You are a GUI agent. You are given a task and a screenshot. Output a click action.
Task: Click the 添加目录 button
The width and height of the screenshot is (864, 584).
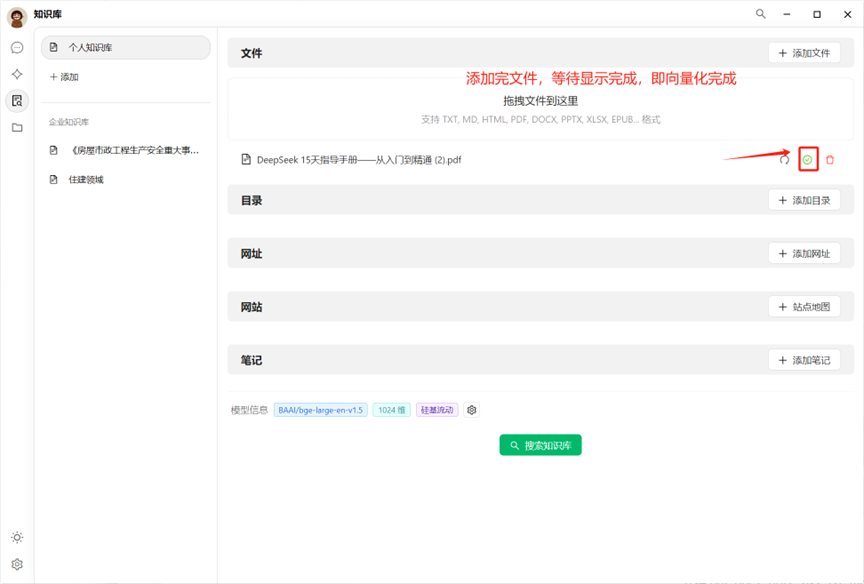coord(804,200)
